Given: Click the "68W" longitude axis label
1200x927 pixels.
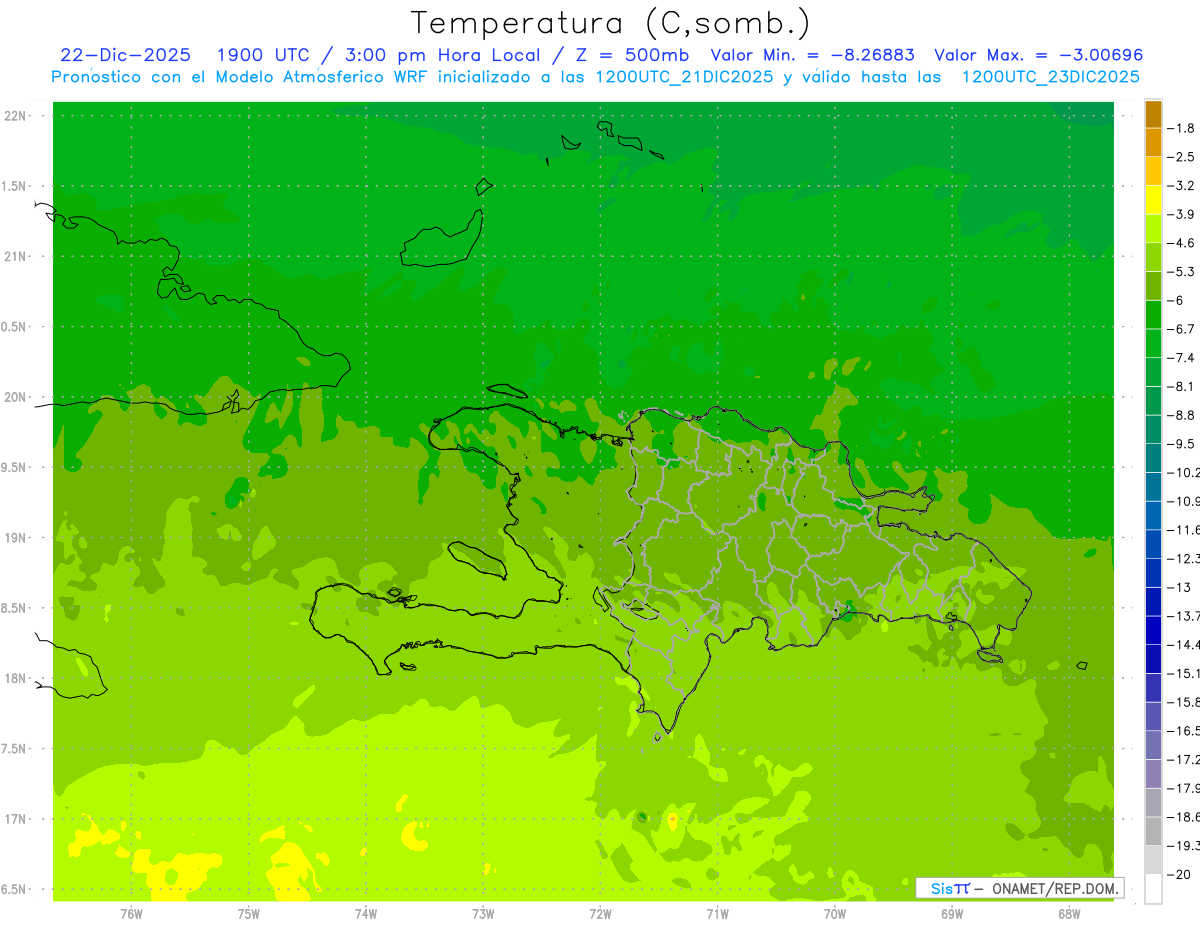Looking at the screenshot, I should (x=1069, y=914).
